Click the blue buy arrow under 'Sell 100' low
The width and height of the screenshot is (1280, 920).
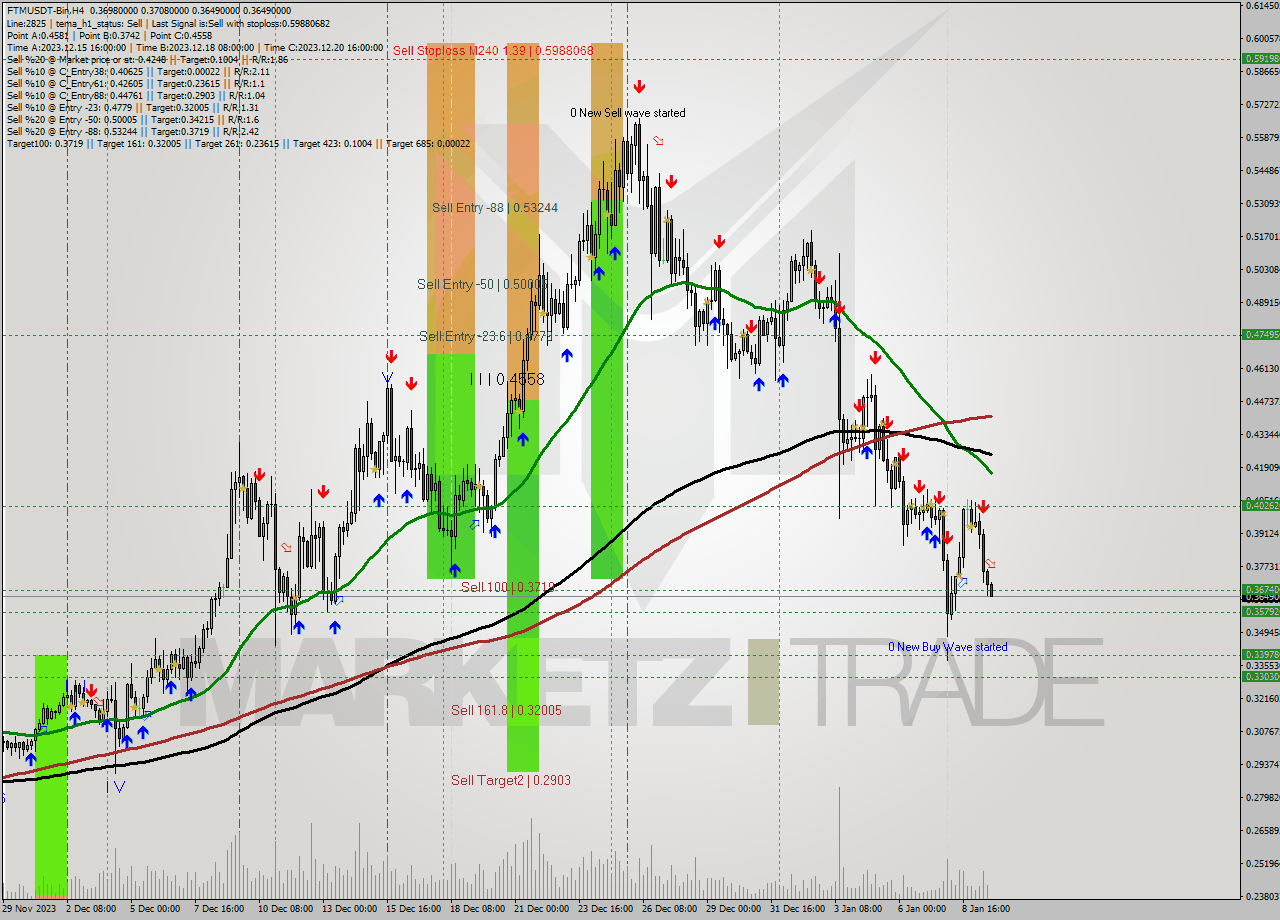(x=455, y=570)
